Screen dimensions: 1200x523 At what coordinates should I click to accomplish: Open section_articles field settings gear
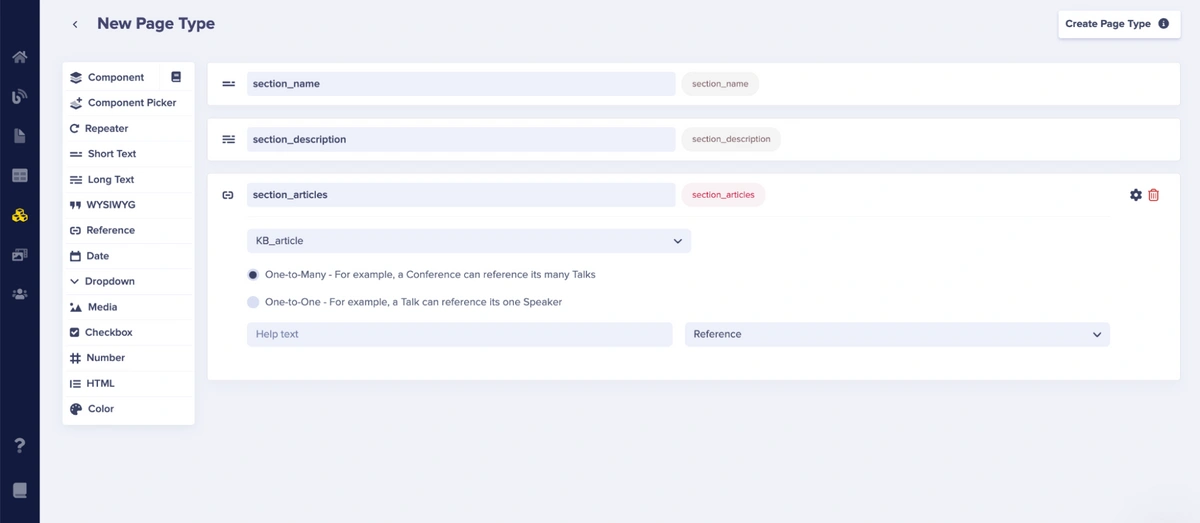click(1135, 195)
